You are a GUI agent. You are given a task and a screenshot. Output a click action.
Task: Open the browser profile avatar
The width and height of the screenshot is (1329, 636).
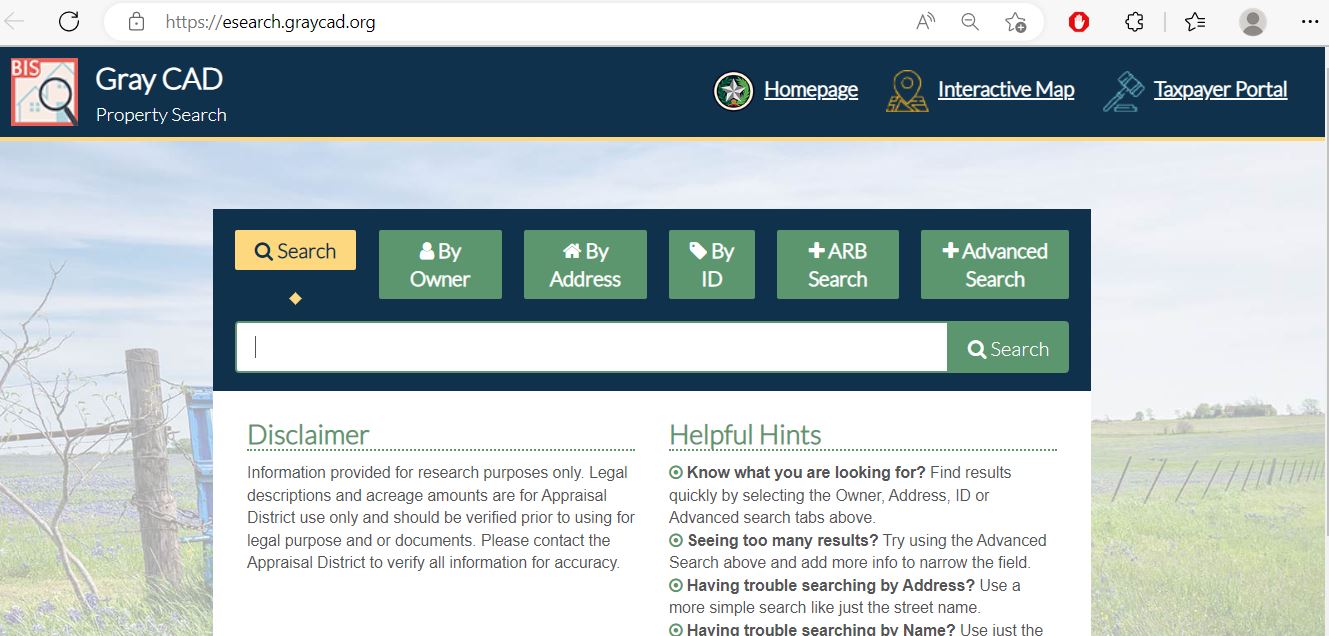[x=1252, y=21]
